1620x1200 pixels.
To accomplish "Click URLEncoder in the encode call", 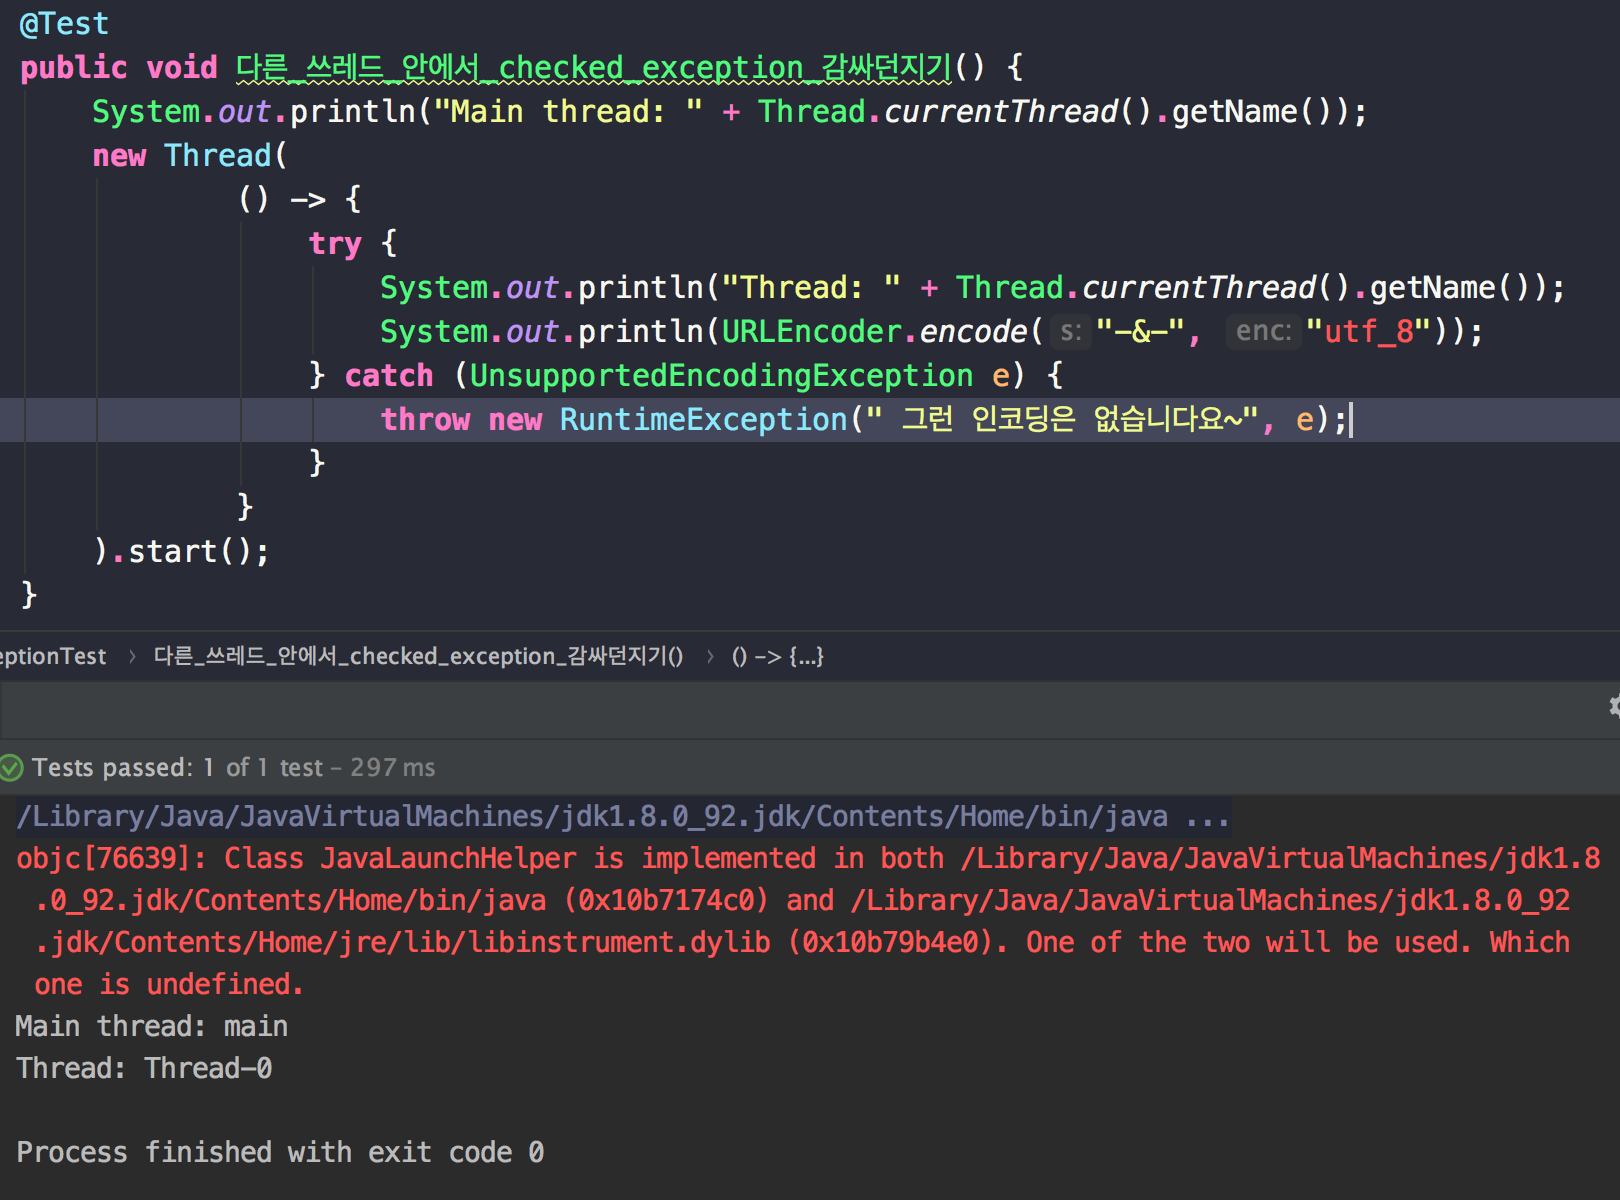I will click(x=811, y=331).
